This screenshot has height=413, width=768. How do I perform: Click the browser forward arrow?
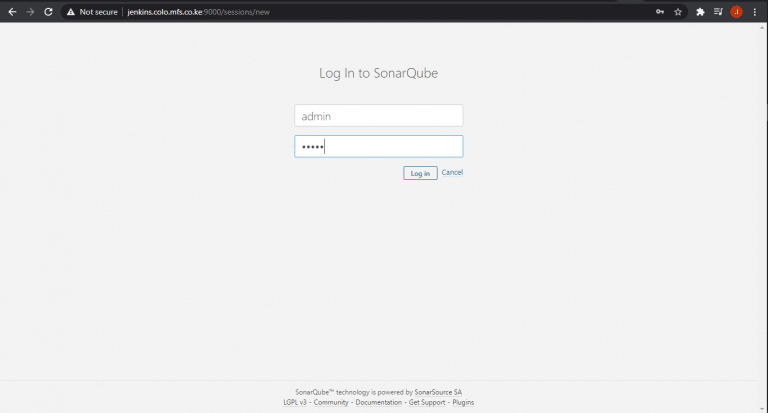30,12
